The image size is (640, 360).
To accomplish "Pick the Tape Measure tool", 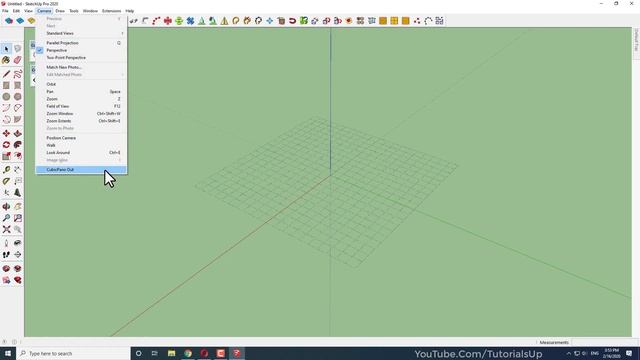I will click(x=6, y=170).
